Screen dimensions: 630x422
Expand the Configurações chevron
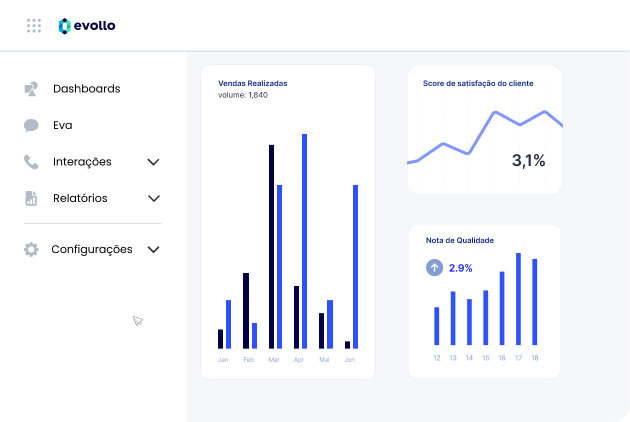pos(153,250)
